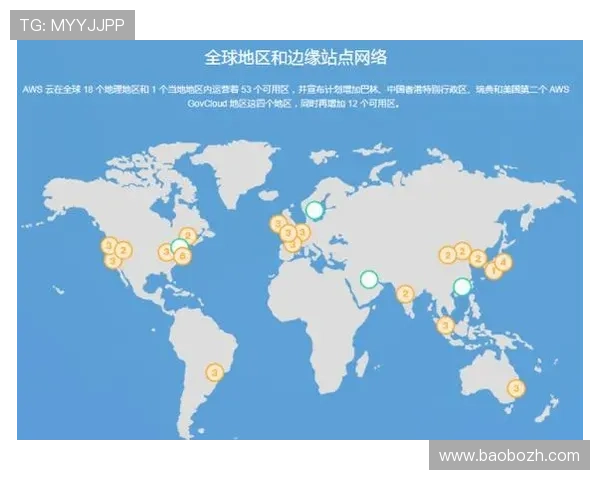The height and width of the screenshot is (480, 600).
Task: Click the description line starting with "GovCloud"
Action: (293, 104)
